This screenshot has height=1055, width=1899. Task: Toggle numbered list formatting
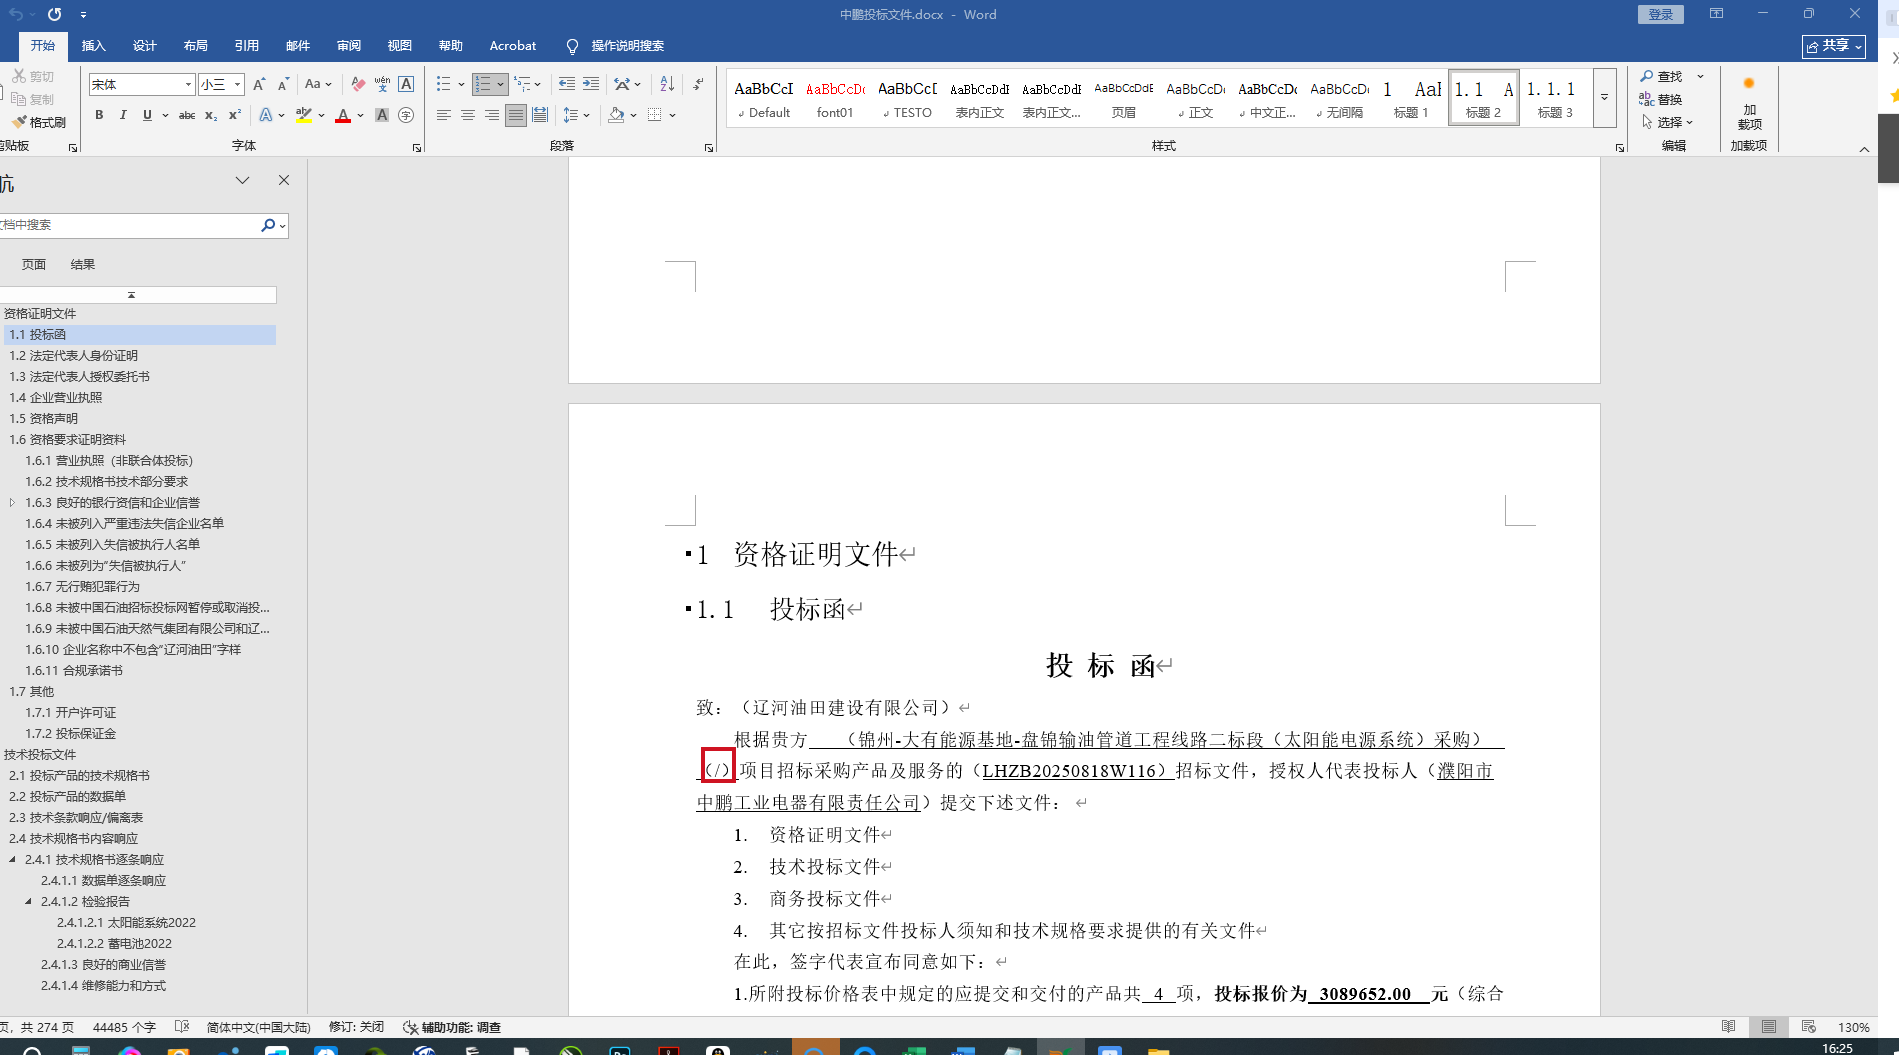point(483,85)
